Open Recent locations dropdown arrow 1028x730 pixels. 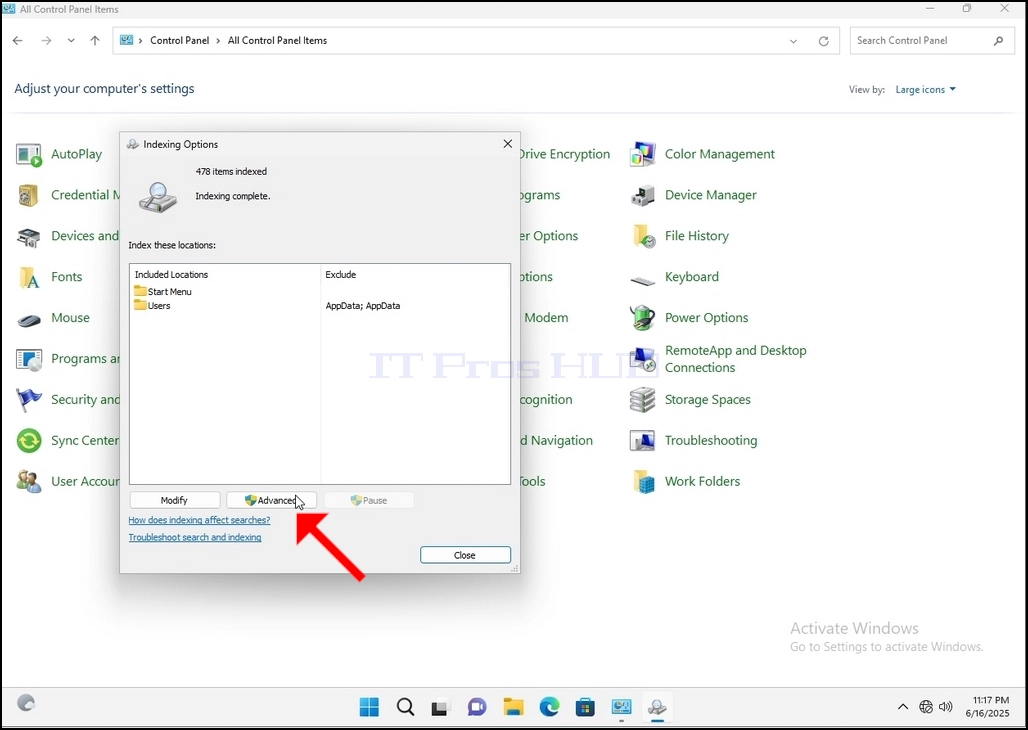(x=71, y=41)
